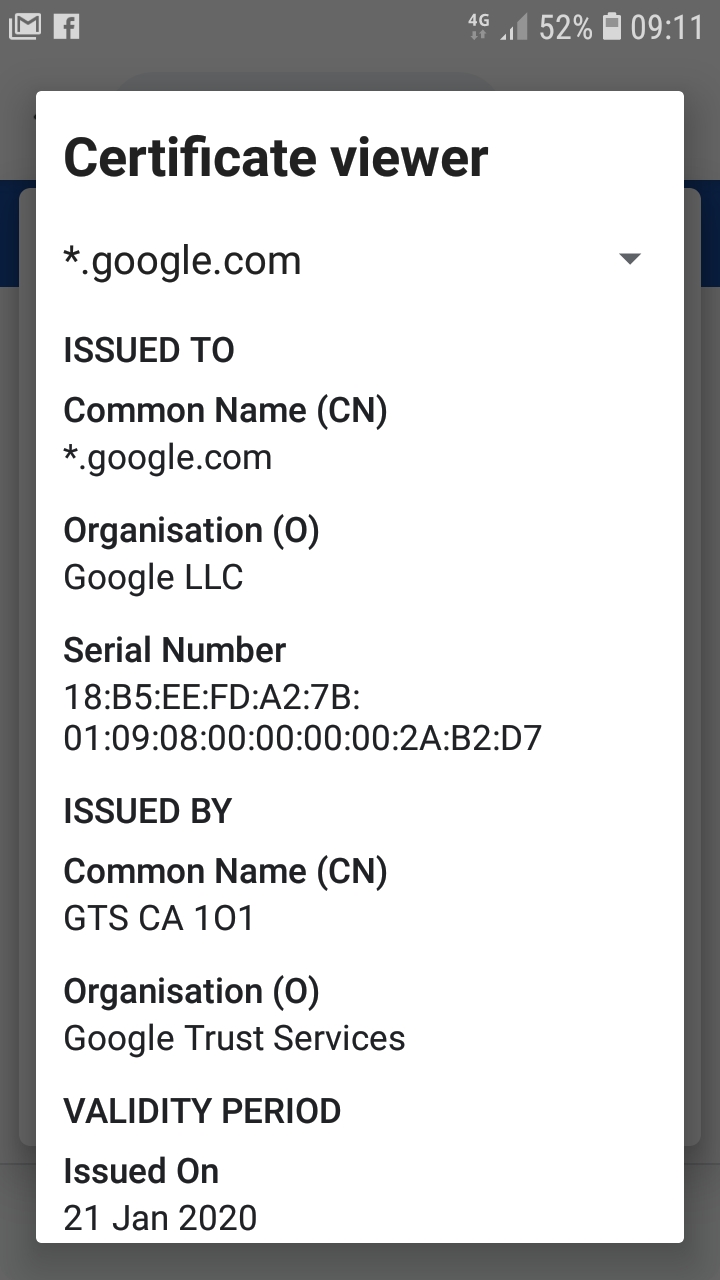This screenshot has height=1280, width=720.
Task: Tap the VALIDITY PERIOD section header
Action: coord(202,1111)
